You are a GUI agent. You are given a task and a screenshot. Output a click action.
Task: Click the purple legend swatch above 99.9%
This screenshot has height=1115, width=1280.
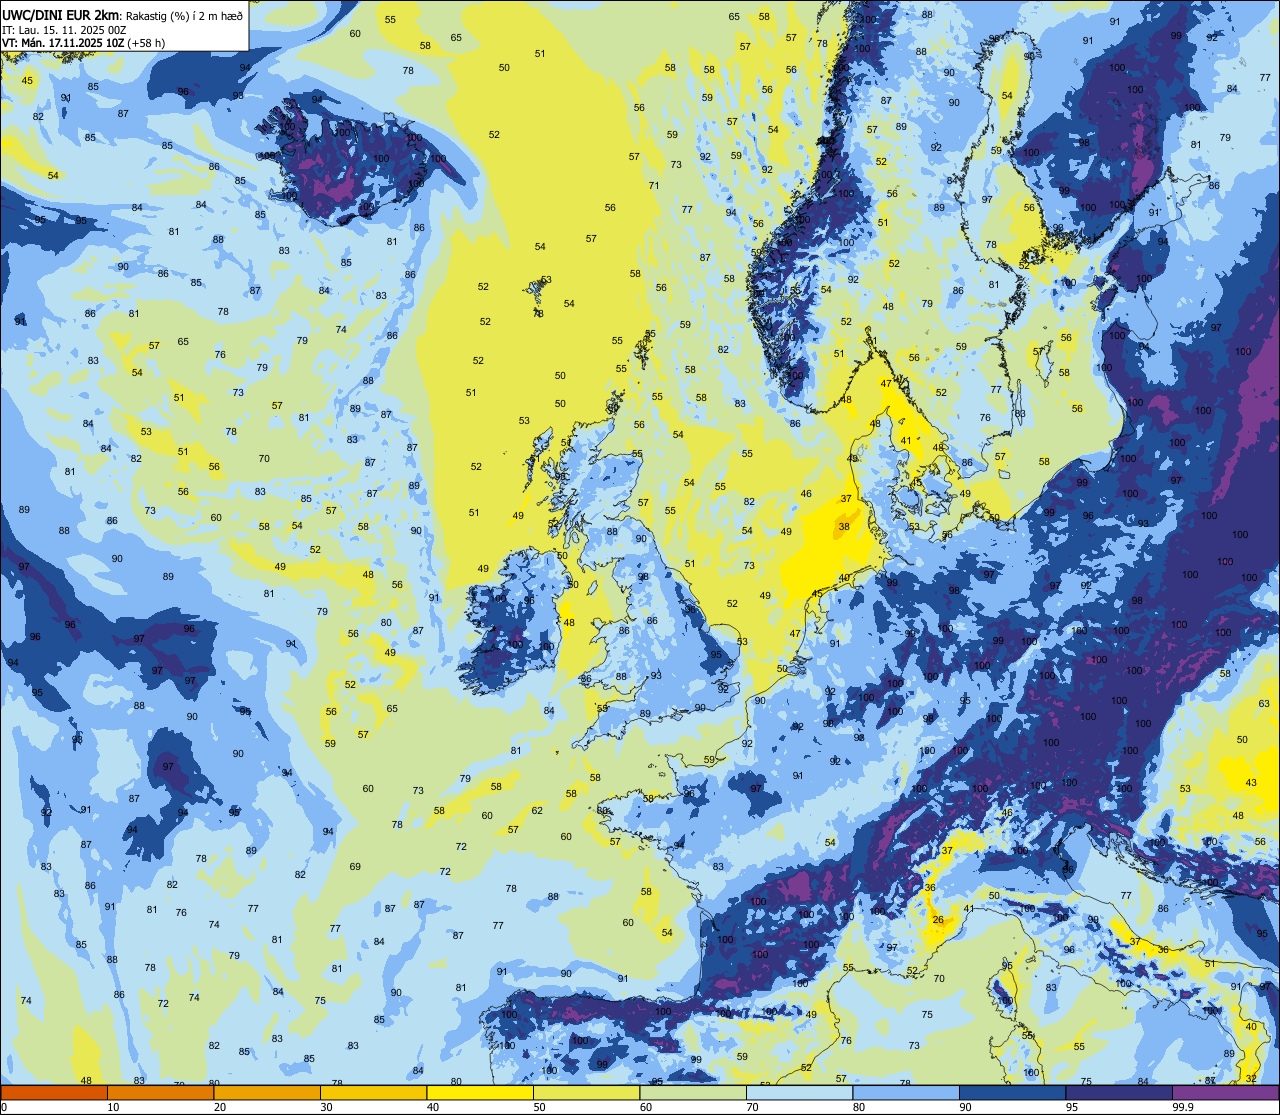tap(1225, 1093)
